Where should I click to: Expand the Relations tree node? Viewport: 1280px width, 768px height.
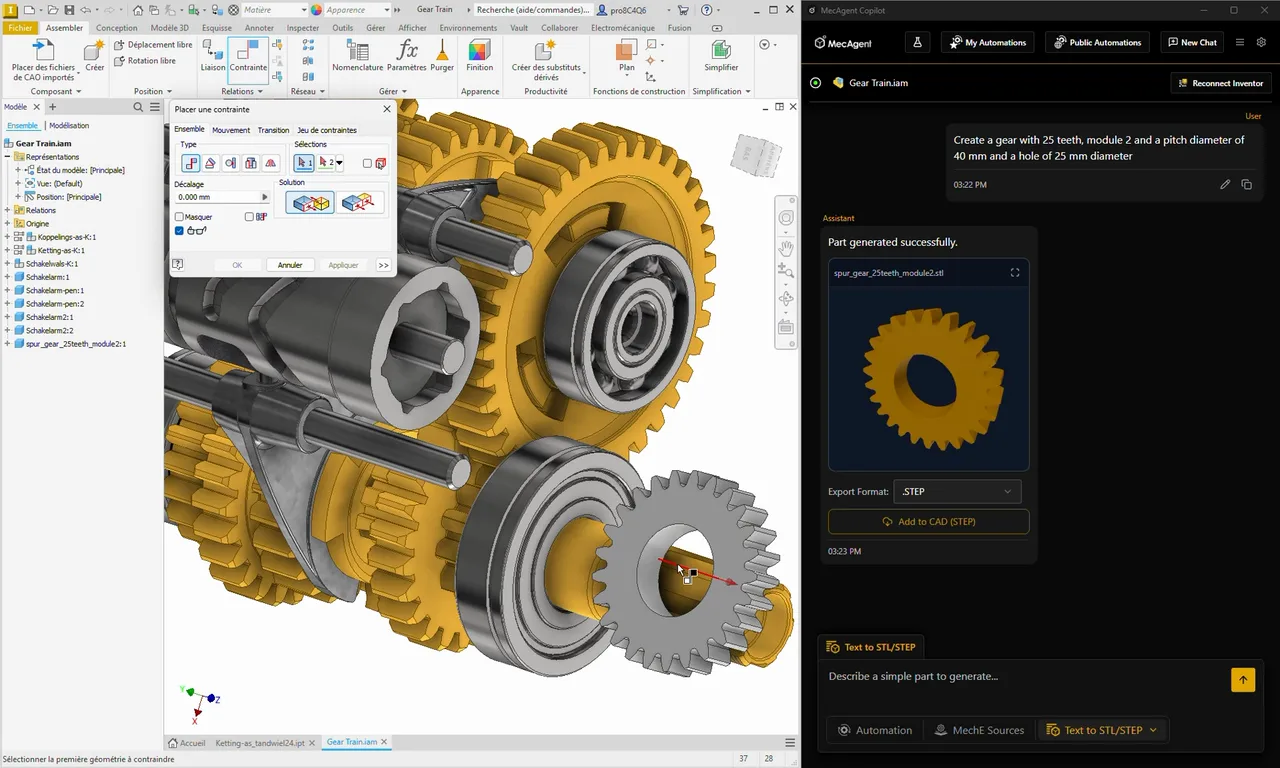coord(7,210)
